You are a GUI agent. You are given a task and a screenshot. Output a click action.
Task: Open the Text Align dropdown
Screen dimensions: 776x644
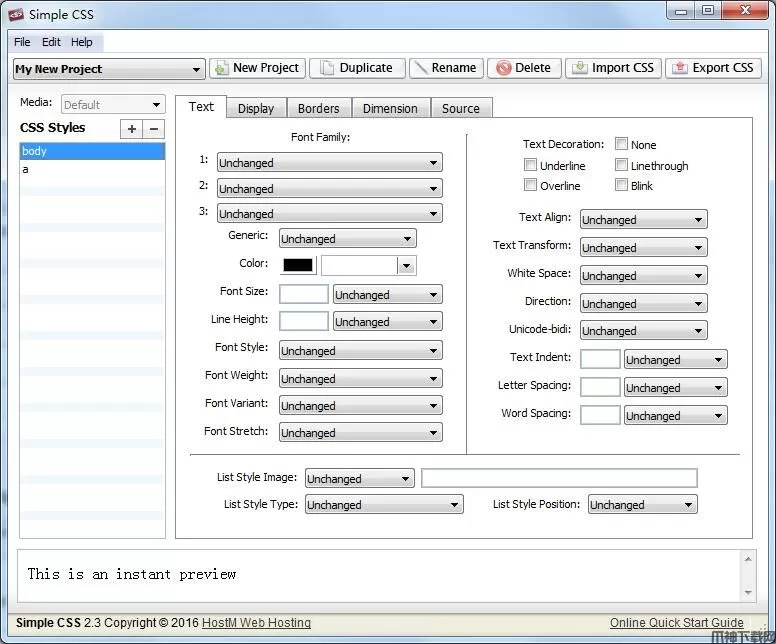click(x=643, y=220)
